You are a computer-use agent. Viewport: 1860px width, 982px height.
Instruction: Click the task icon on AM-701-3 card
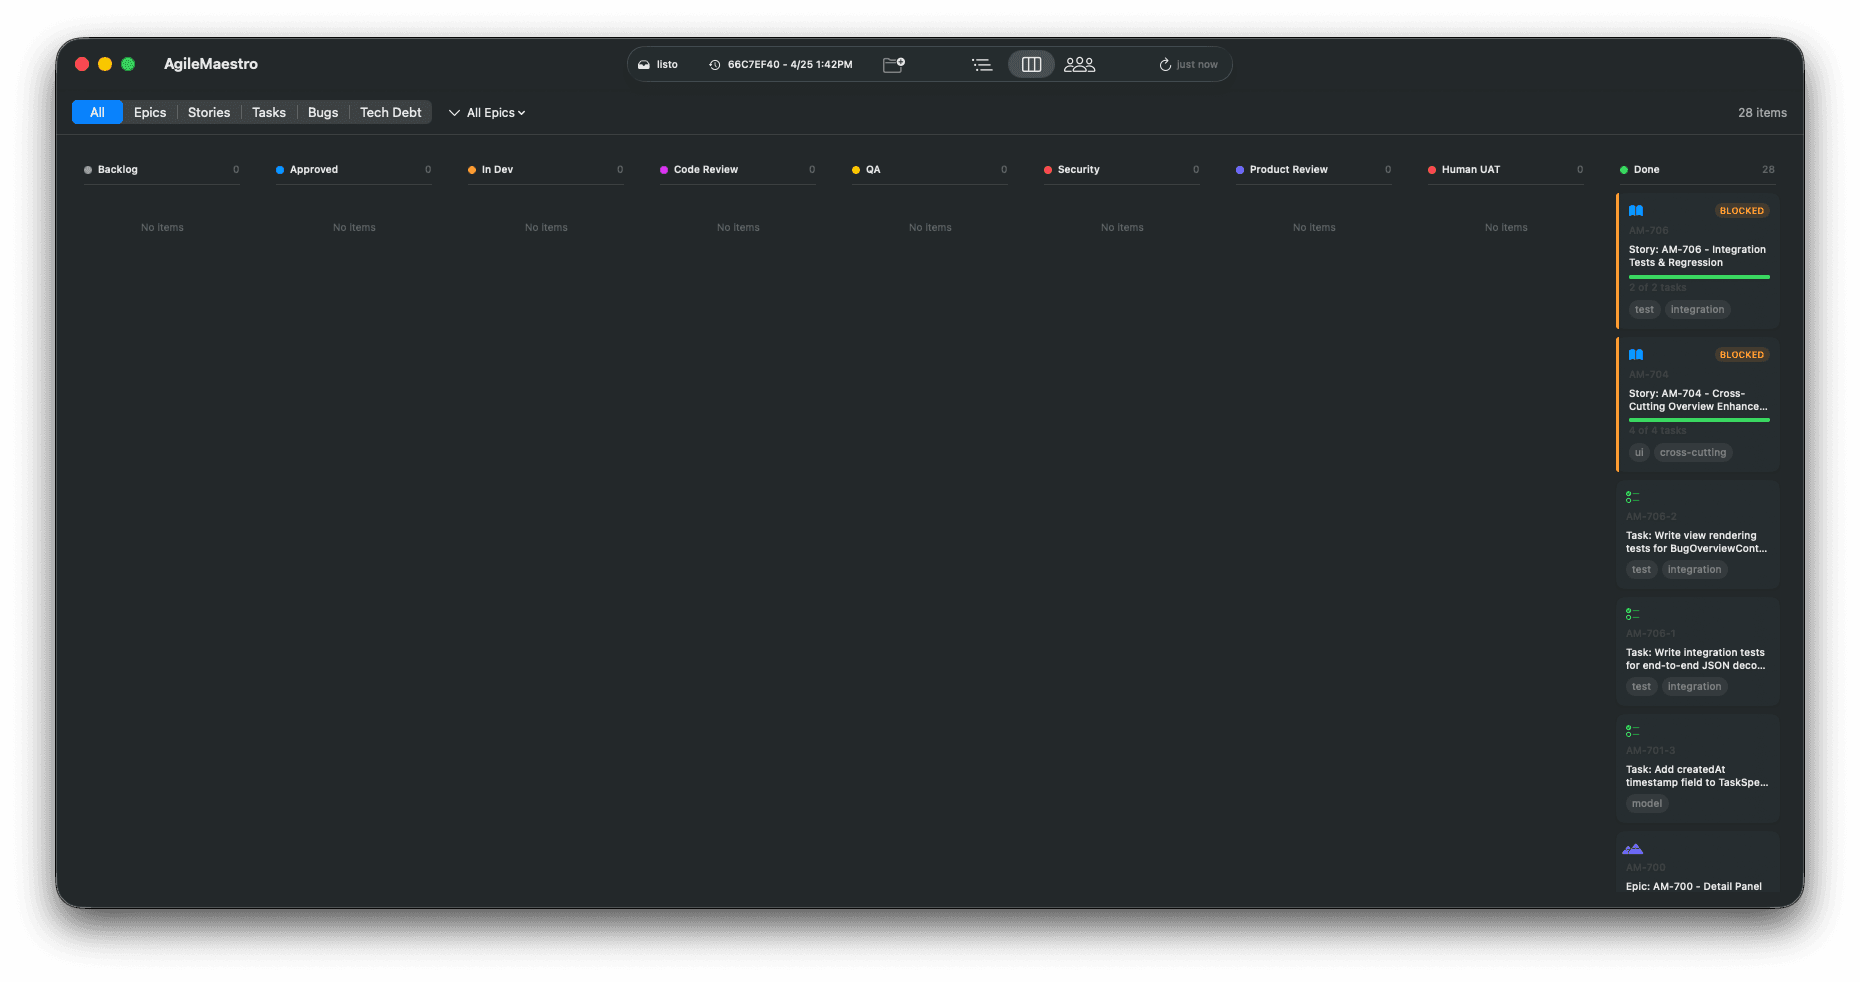click(x=1633, y=731)
